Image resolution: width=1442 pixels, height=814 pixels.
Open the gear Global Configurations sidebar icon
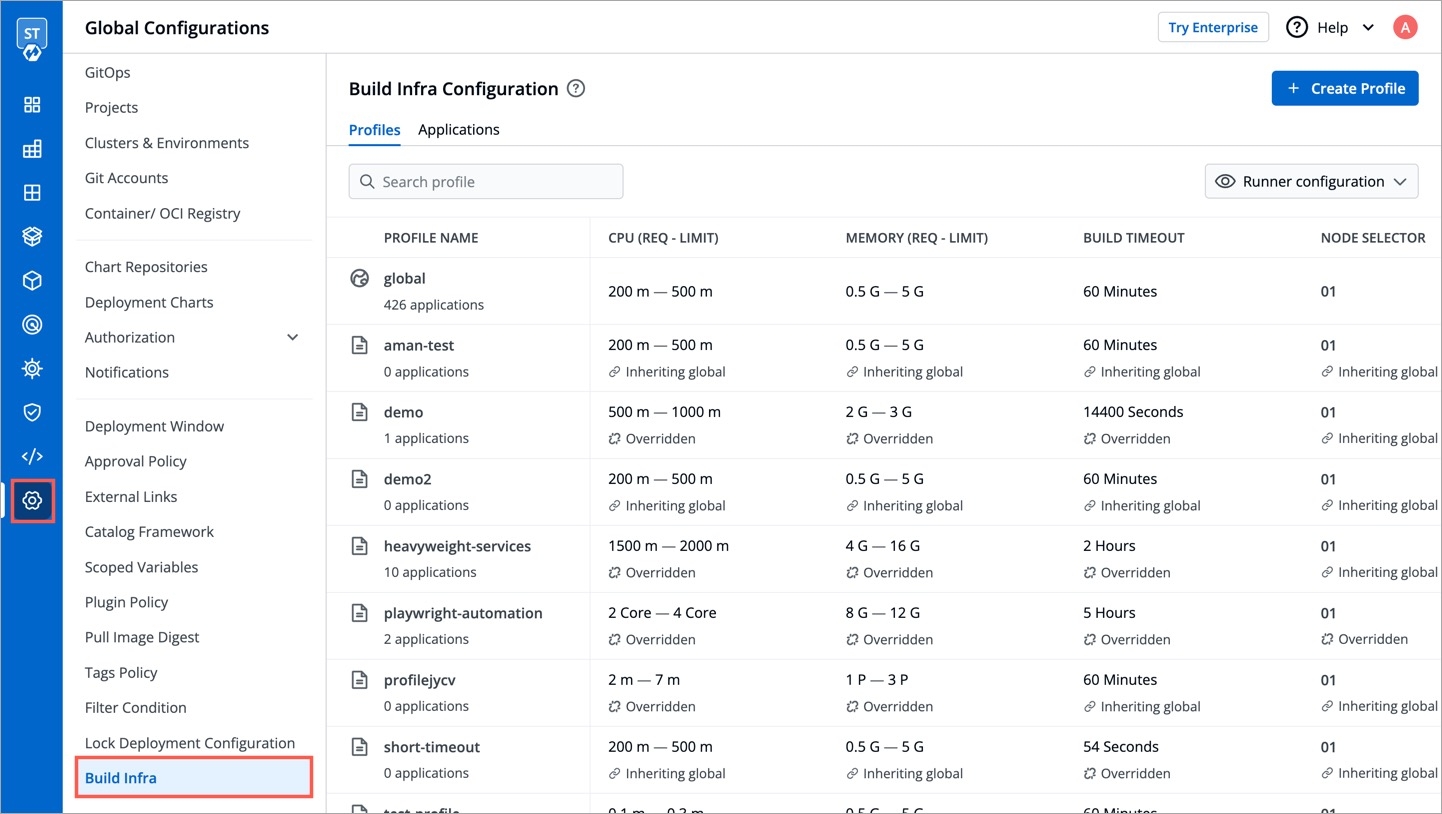coord(32,500)
